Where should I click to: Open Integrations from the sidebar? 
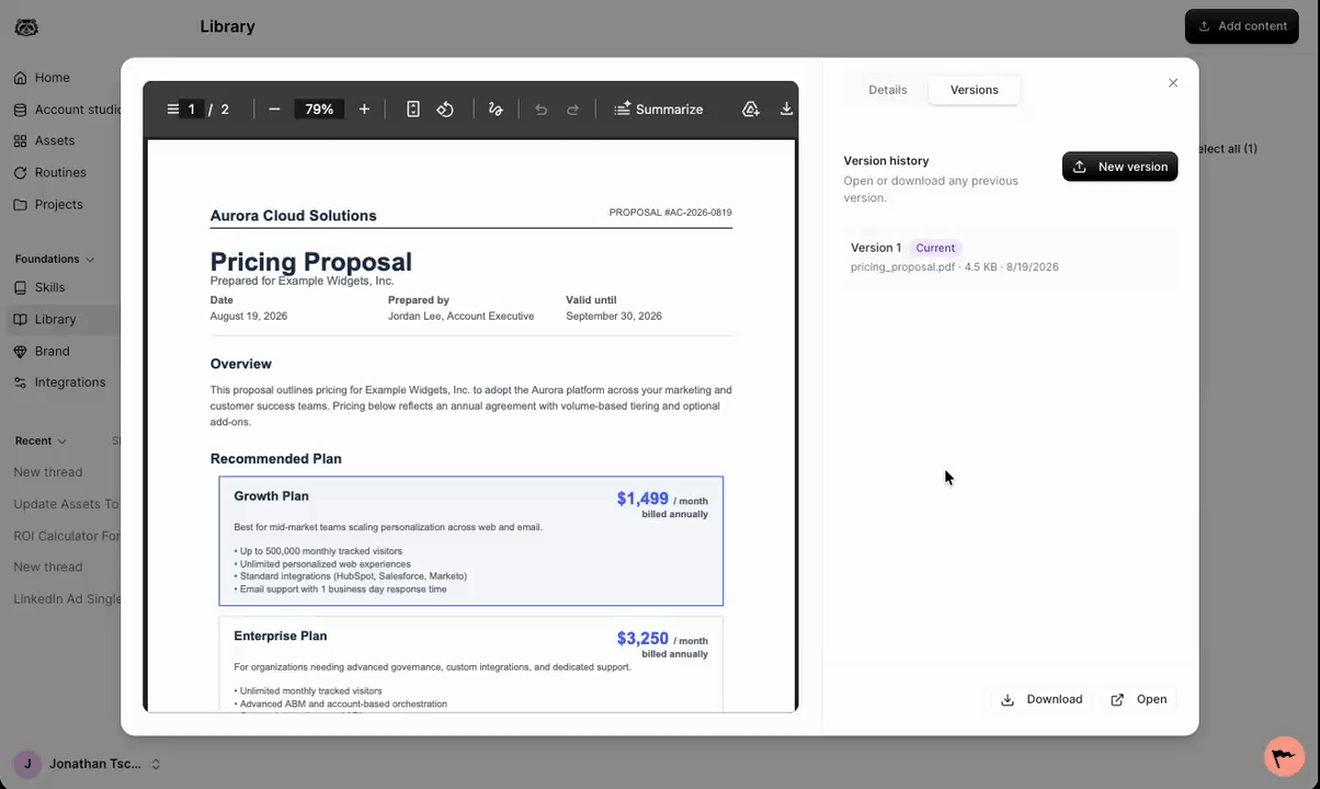pos(69,382)
